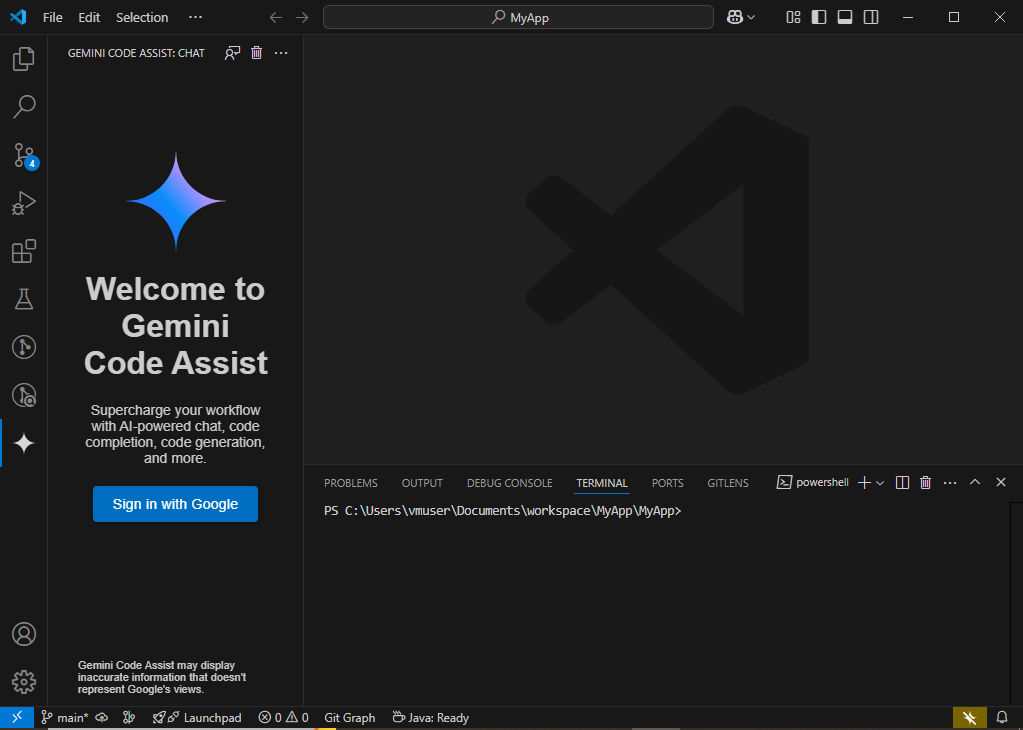Switch to the PORTS tab
The width and height of the screenshot is (1023, 730).
(667, 483)
